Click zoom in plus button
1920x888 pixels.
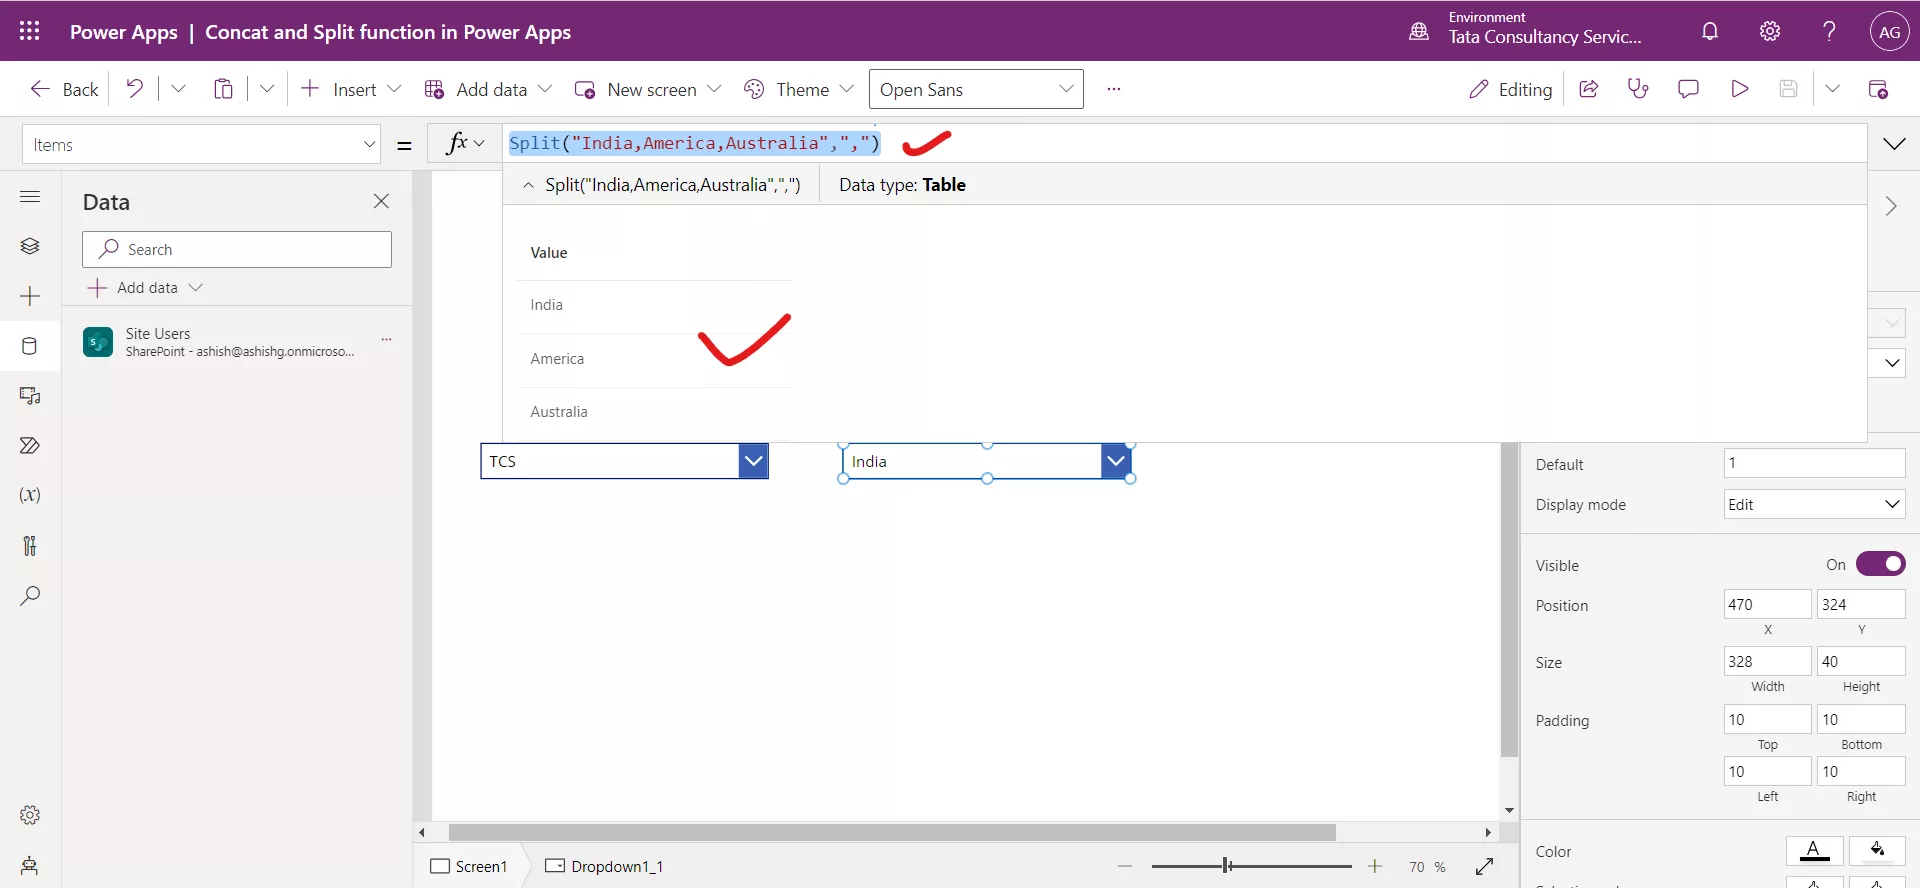1375,866
